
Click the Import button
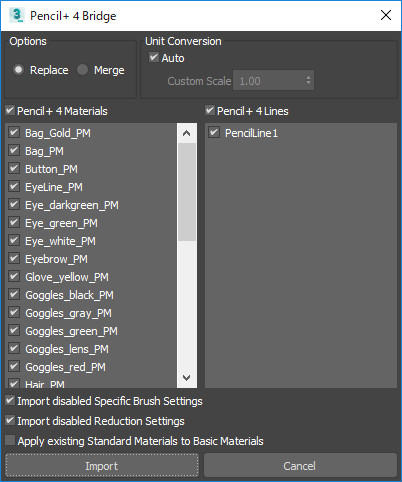[x=102, y=465]
